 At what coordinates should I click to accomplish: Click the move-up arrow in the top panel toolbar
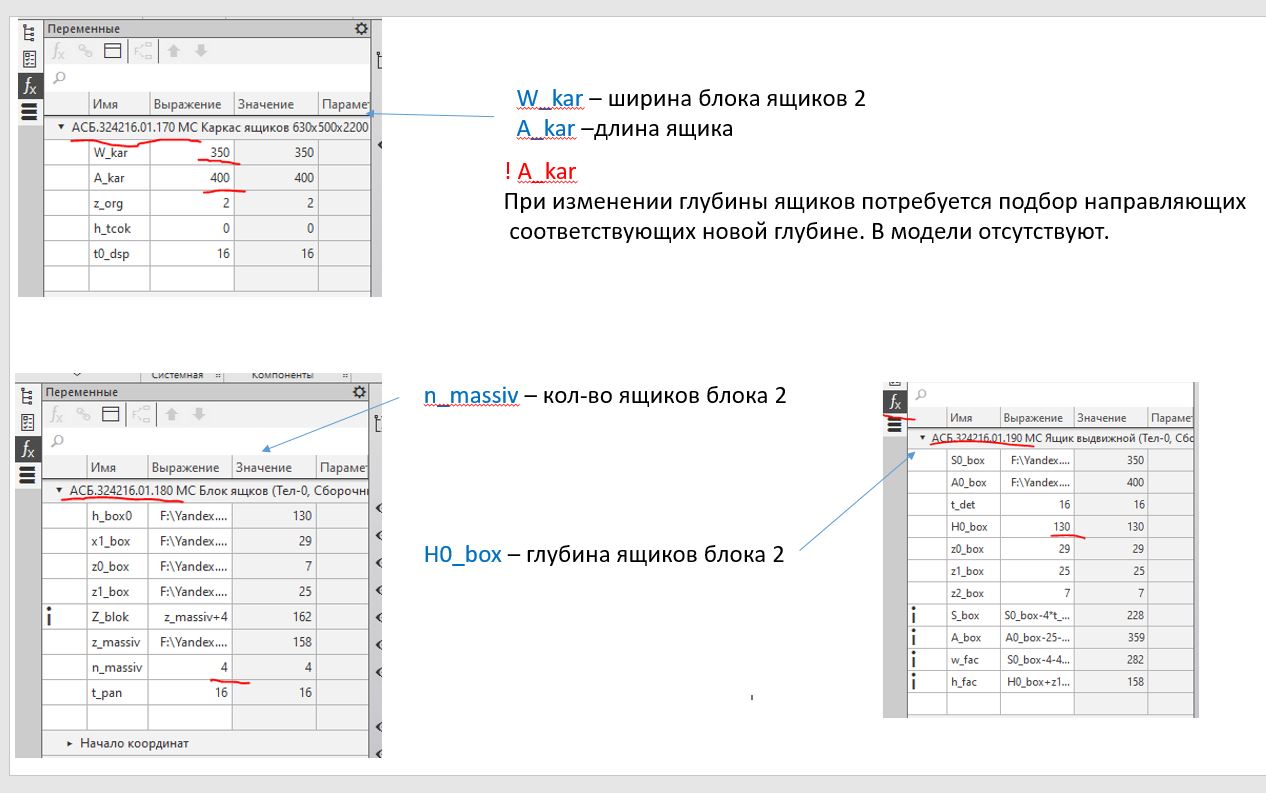click(173, 51)
